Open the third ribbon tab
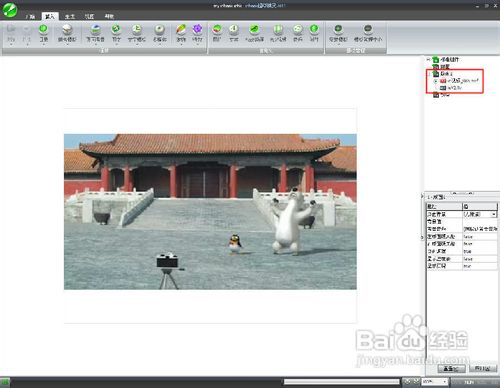 pyautogui.click(x=70, y=16)
